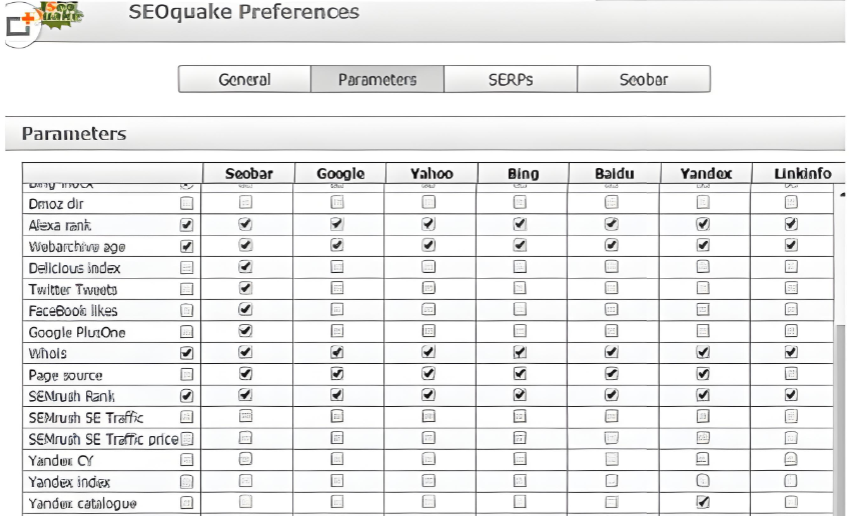Viewport: 851px width, 516px height.
Task: Click the Linkinfo column header
Action: click(x=802, y=174)
